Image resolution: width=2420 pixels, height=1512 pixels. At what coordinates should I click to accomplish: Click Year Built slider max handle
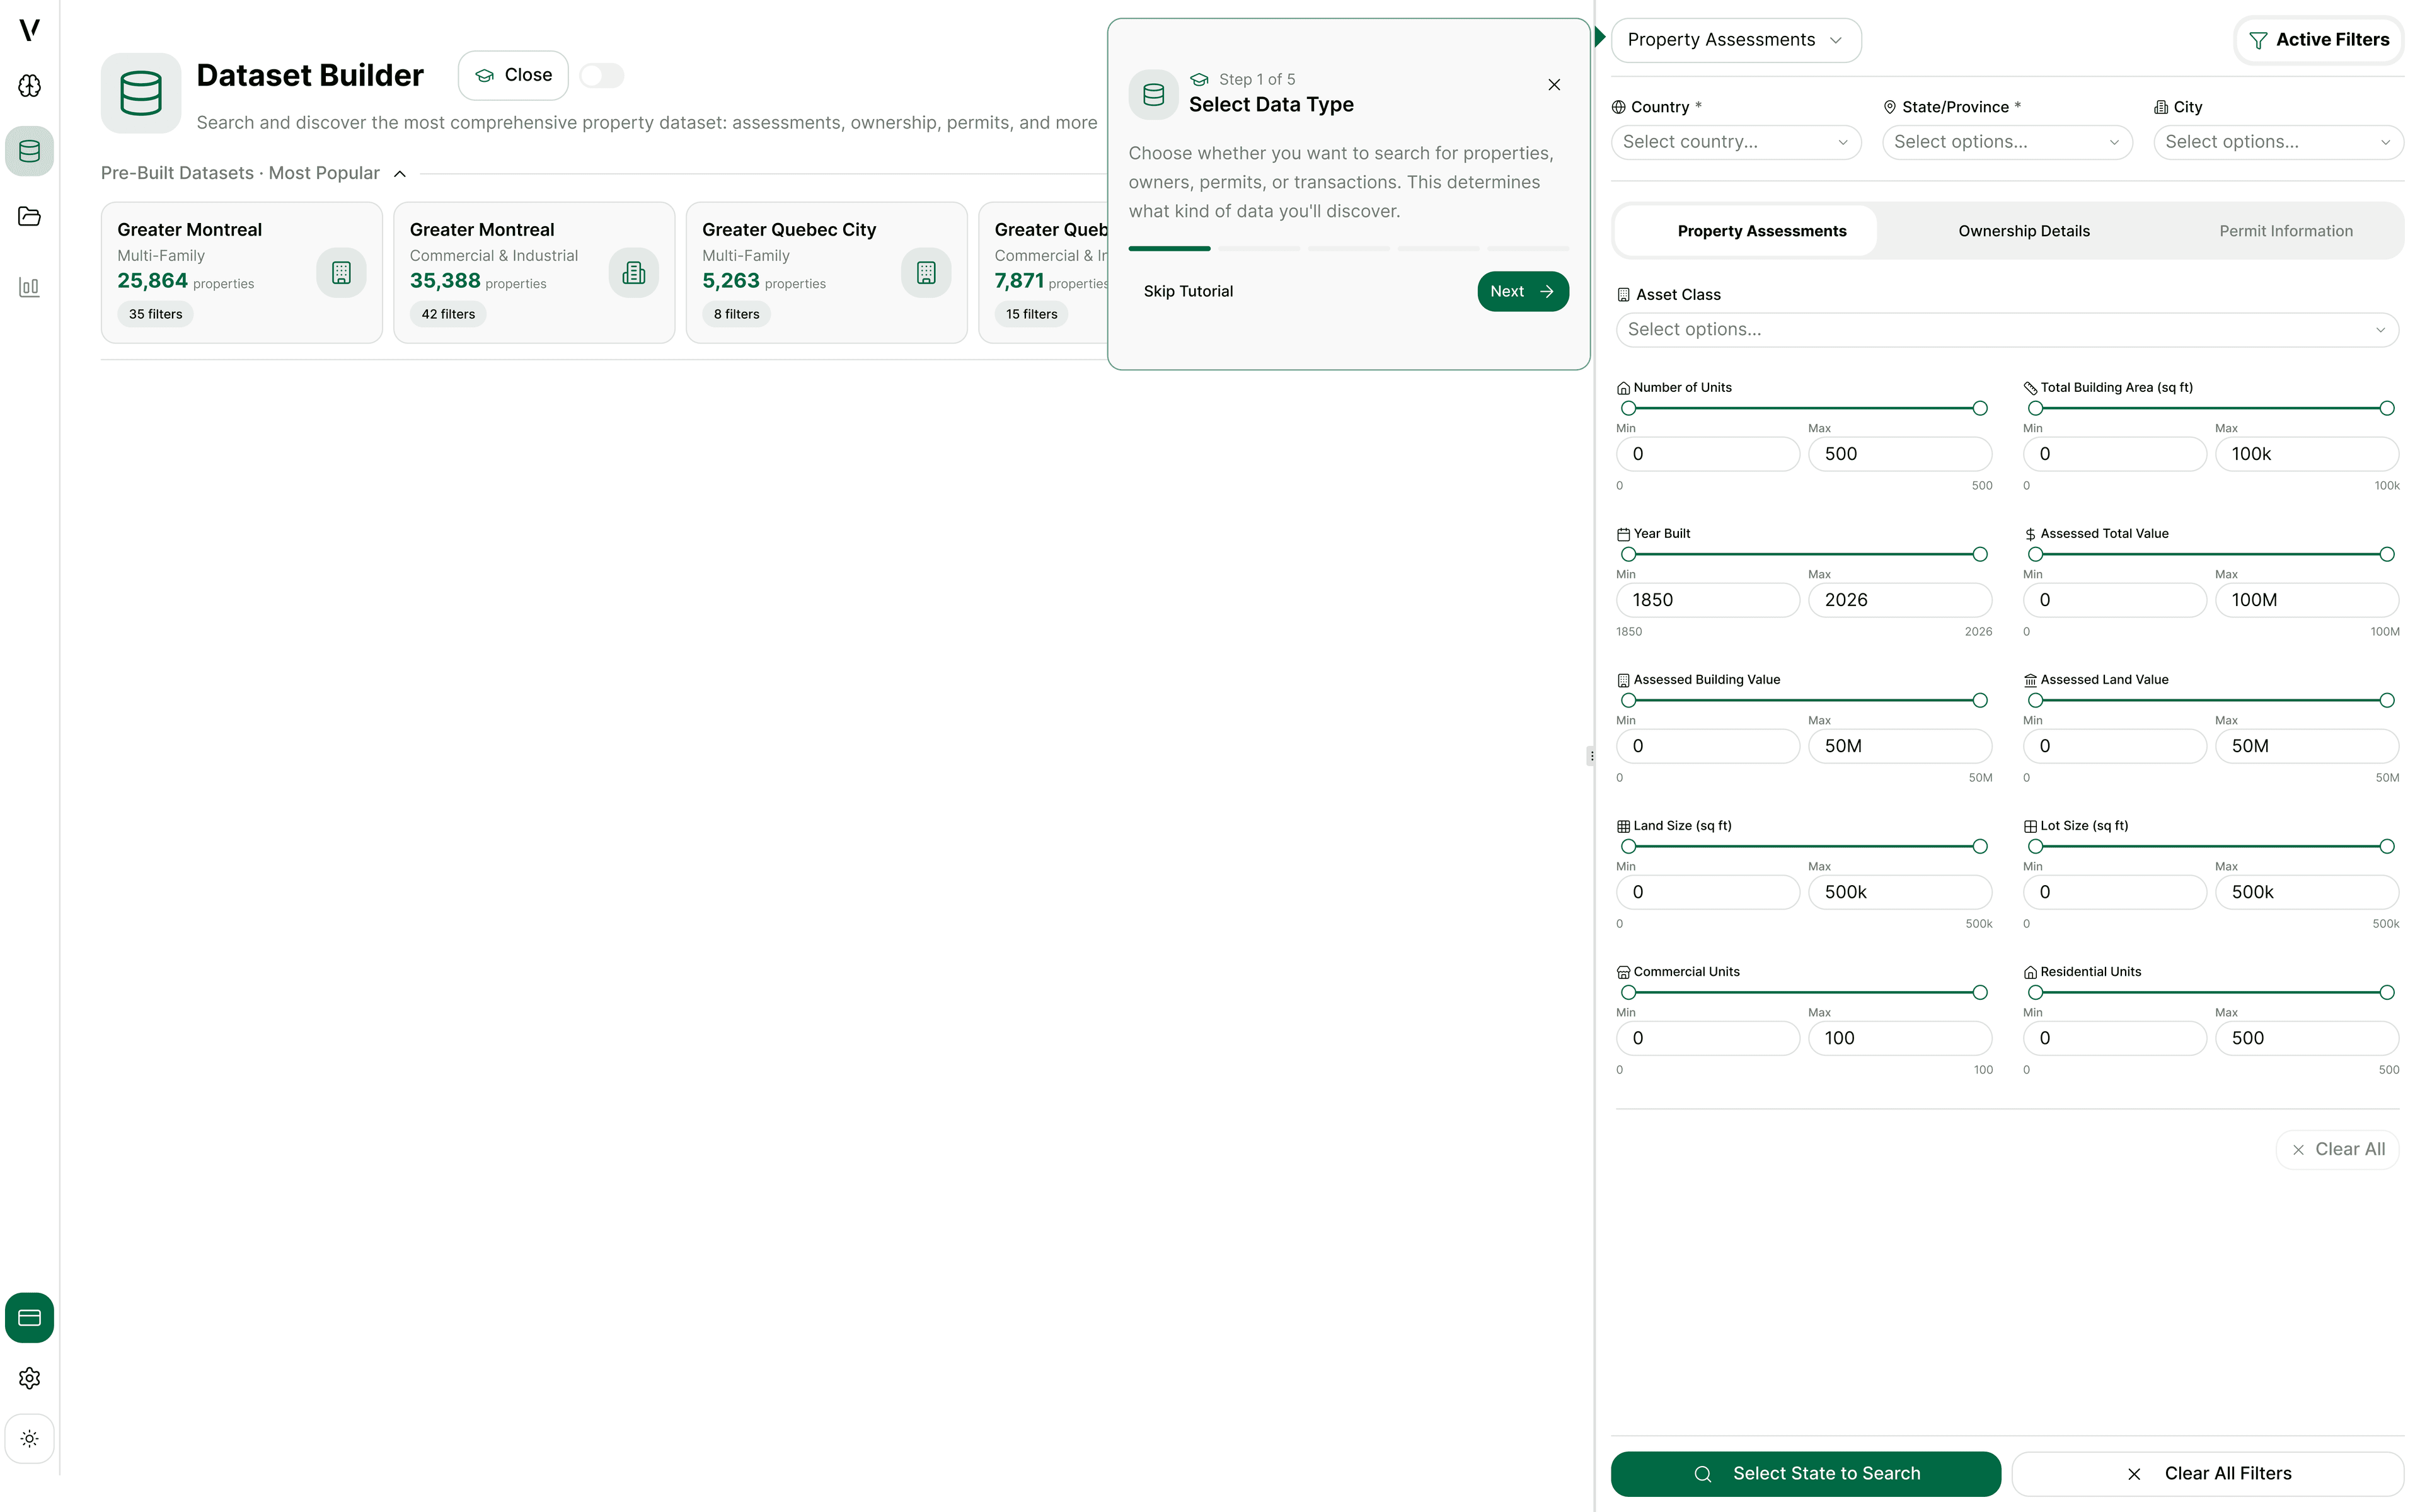coord(1979,554)
